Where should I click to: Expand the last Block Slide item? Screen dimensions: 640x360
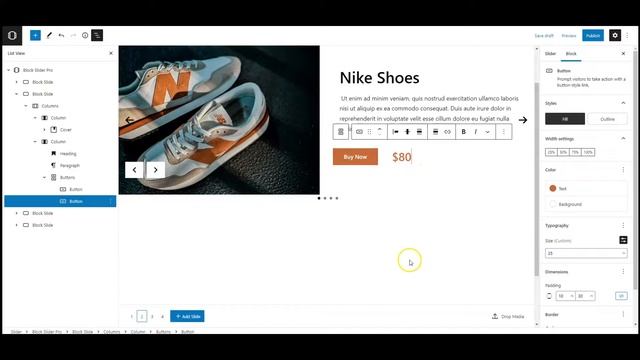tap(17, 225)
